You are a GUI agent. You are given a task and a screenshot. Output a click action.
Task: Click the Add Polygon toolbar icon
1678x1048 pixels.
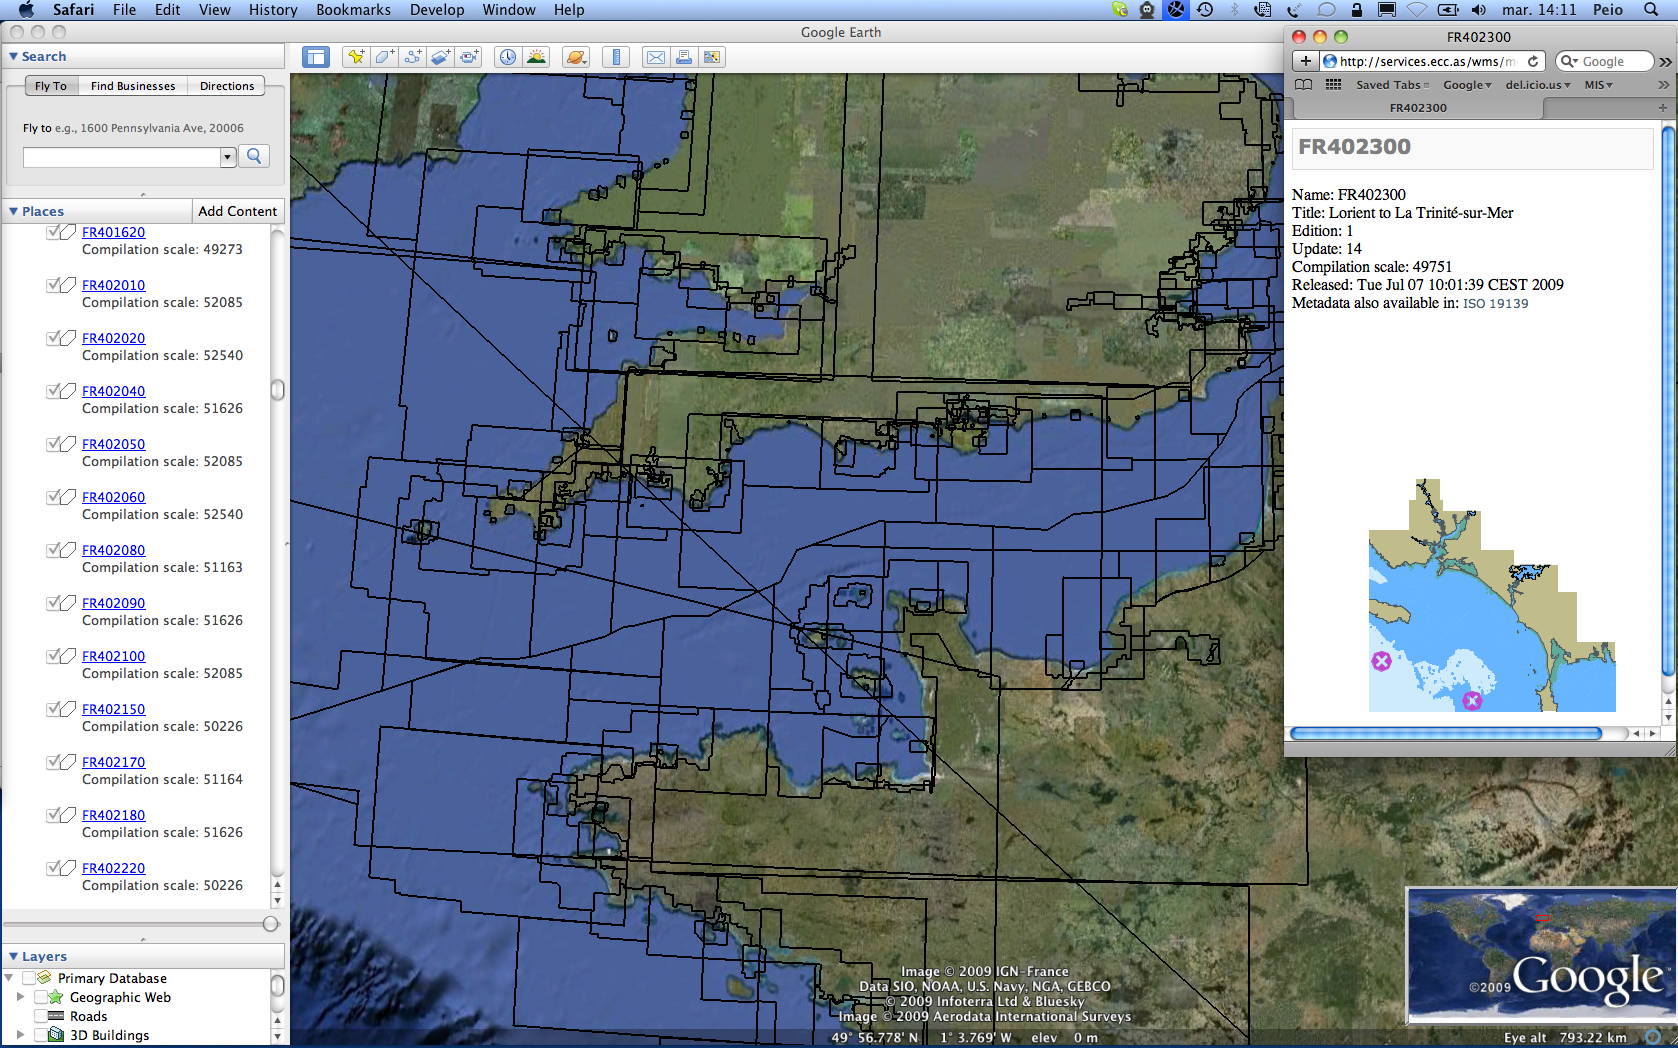[x=384, y=57]
